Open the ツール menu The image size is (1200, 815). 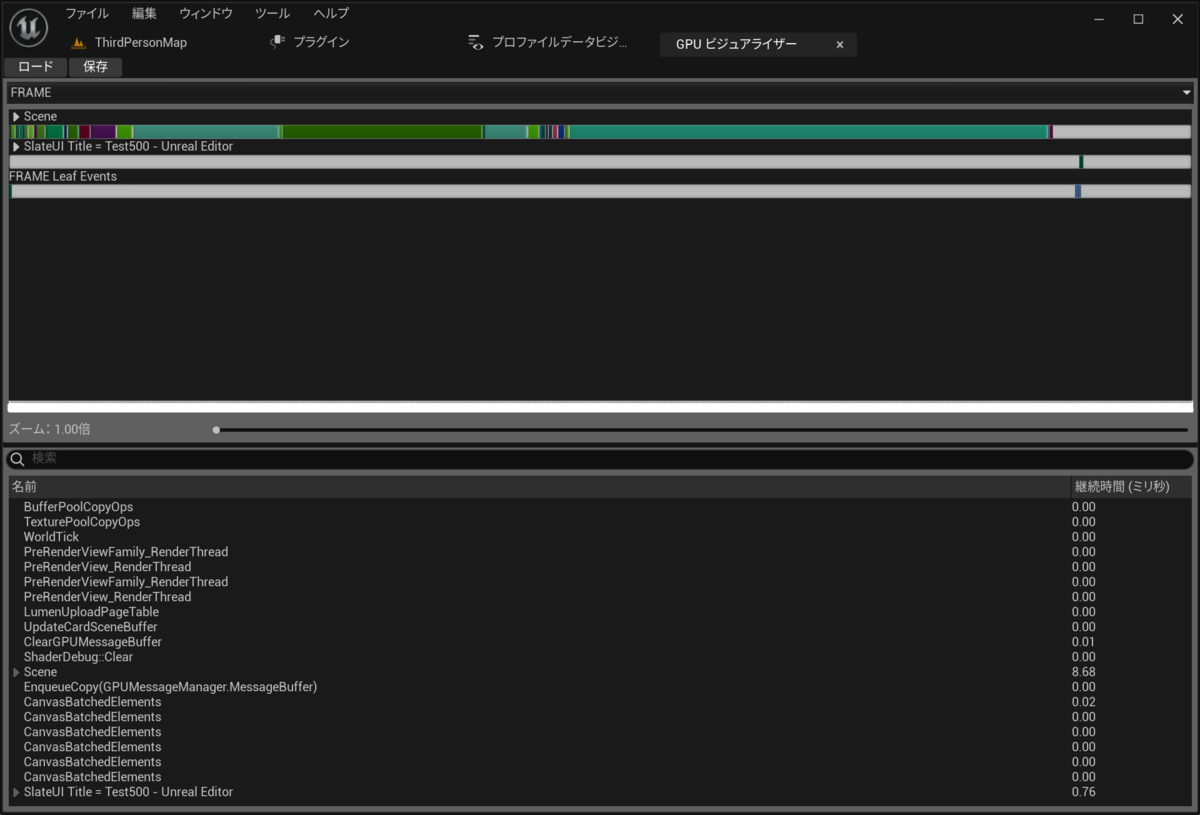(x=272, y=13)
